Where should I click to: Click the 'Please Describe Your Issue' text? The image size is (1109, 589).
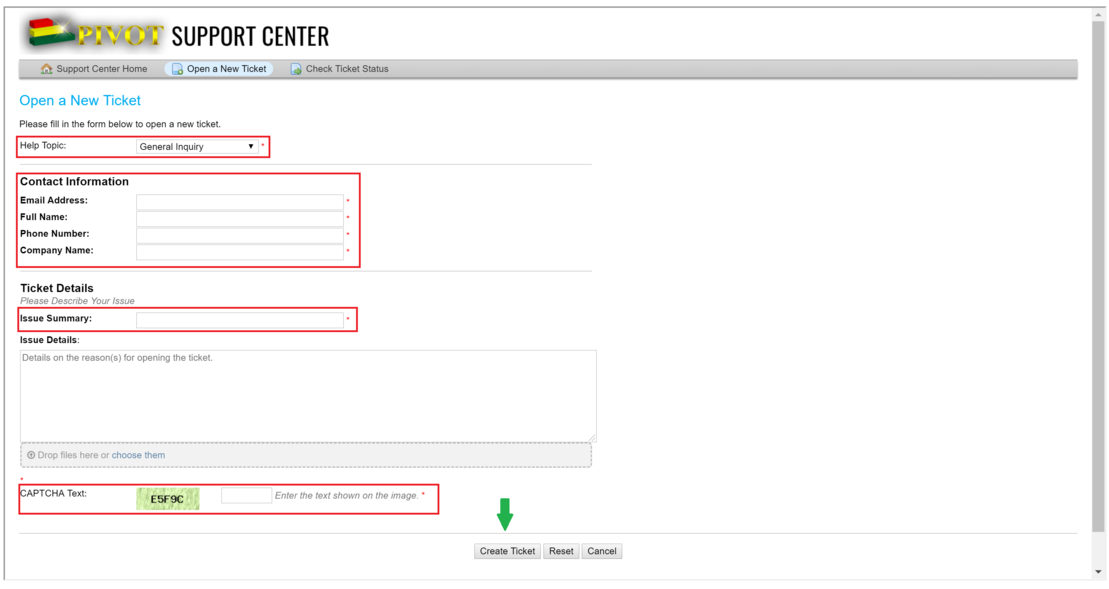tap(77, 301)
